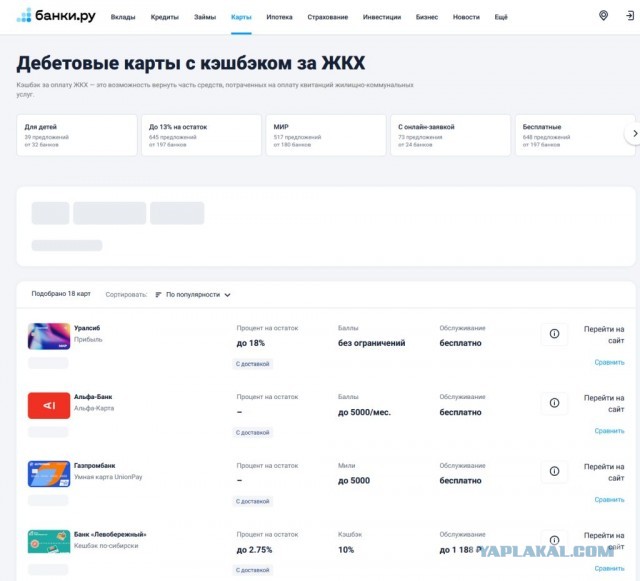Click С доставкой tag on Левобережный row

point(252,570)
